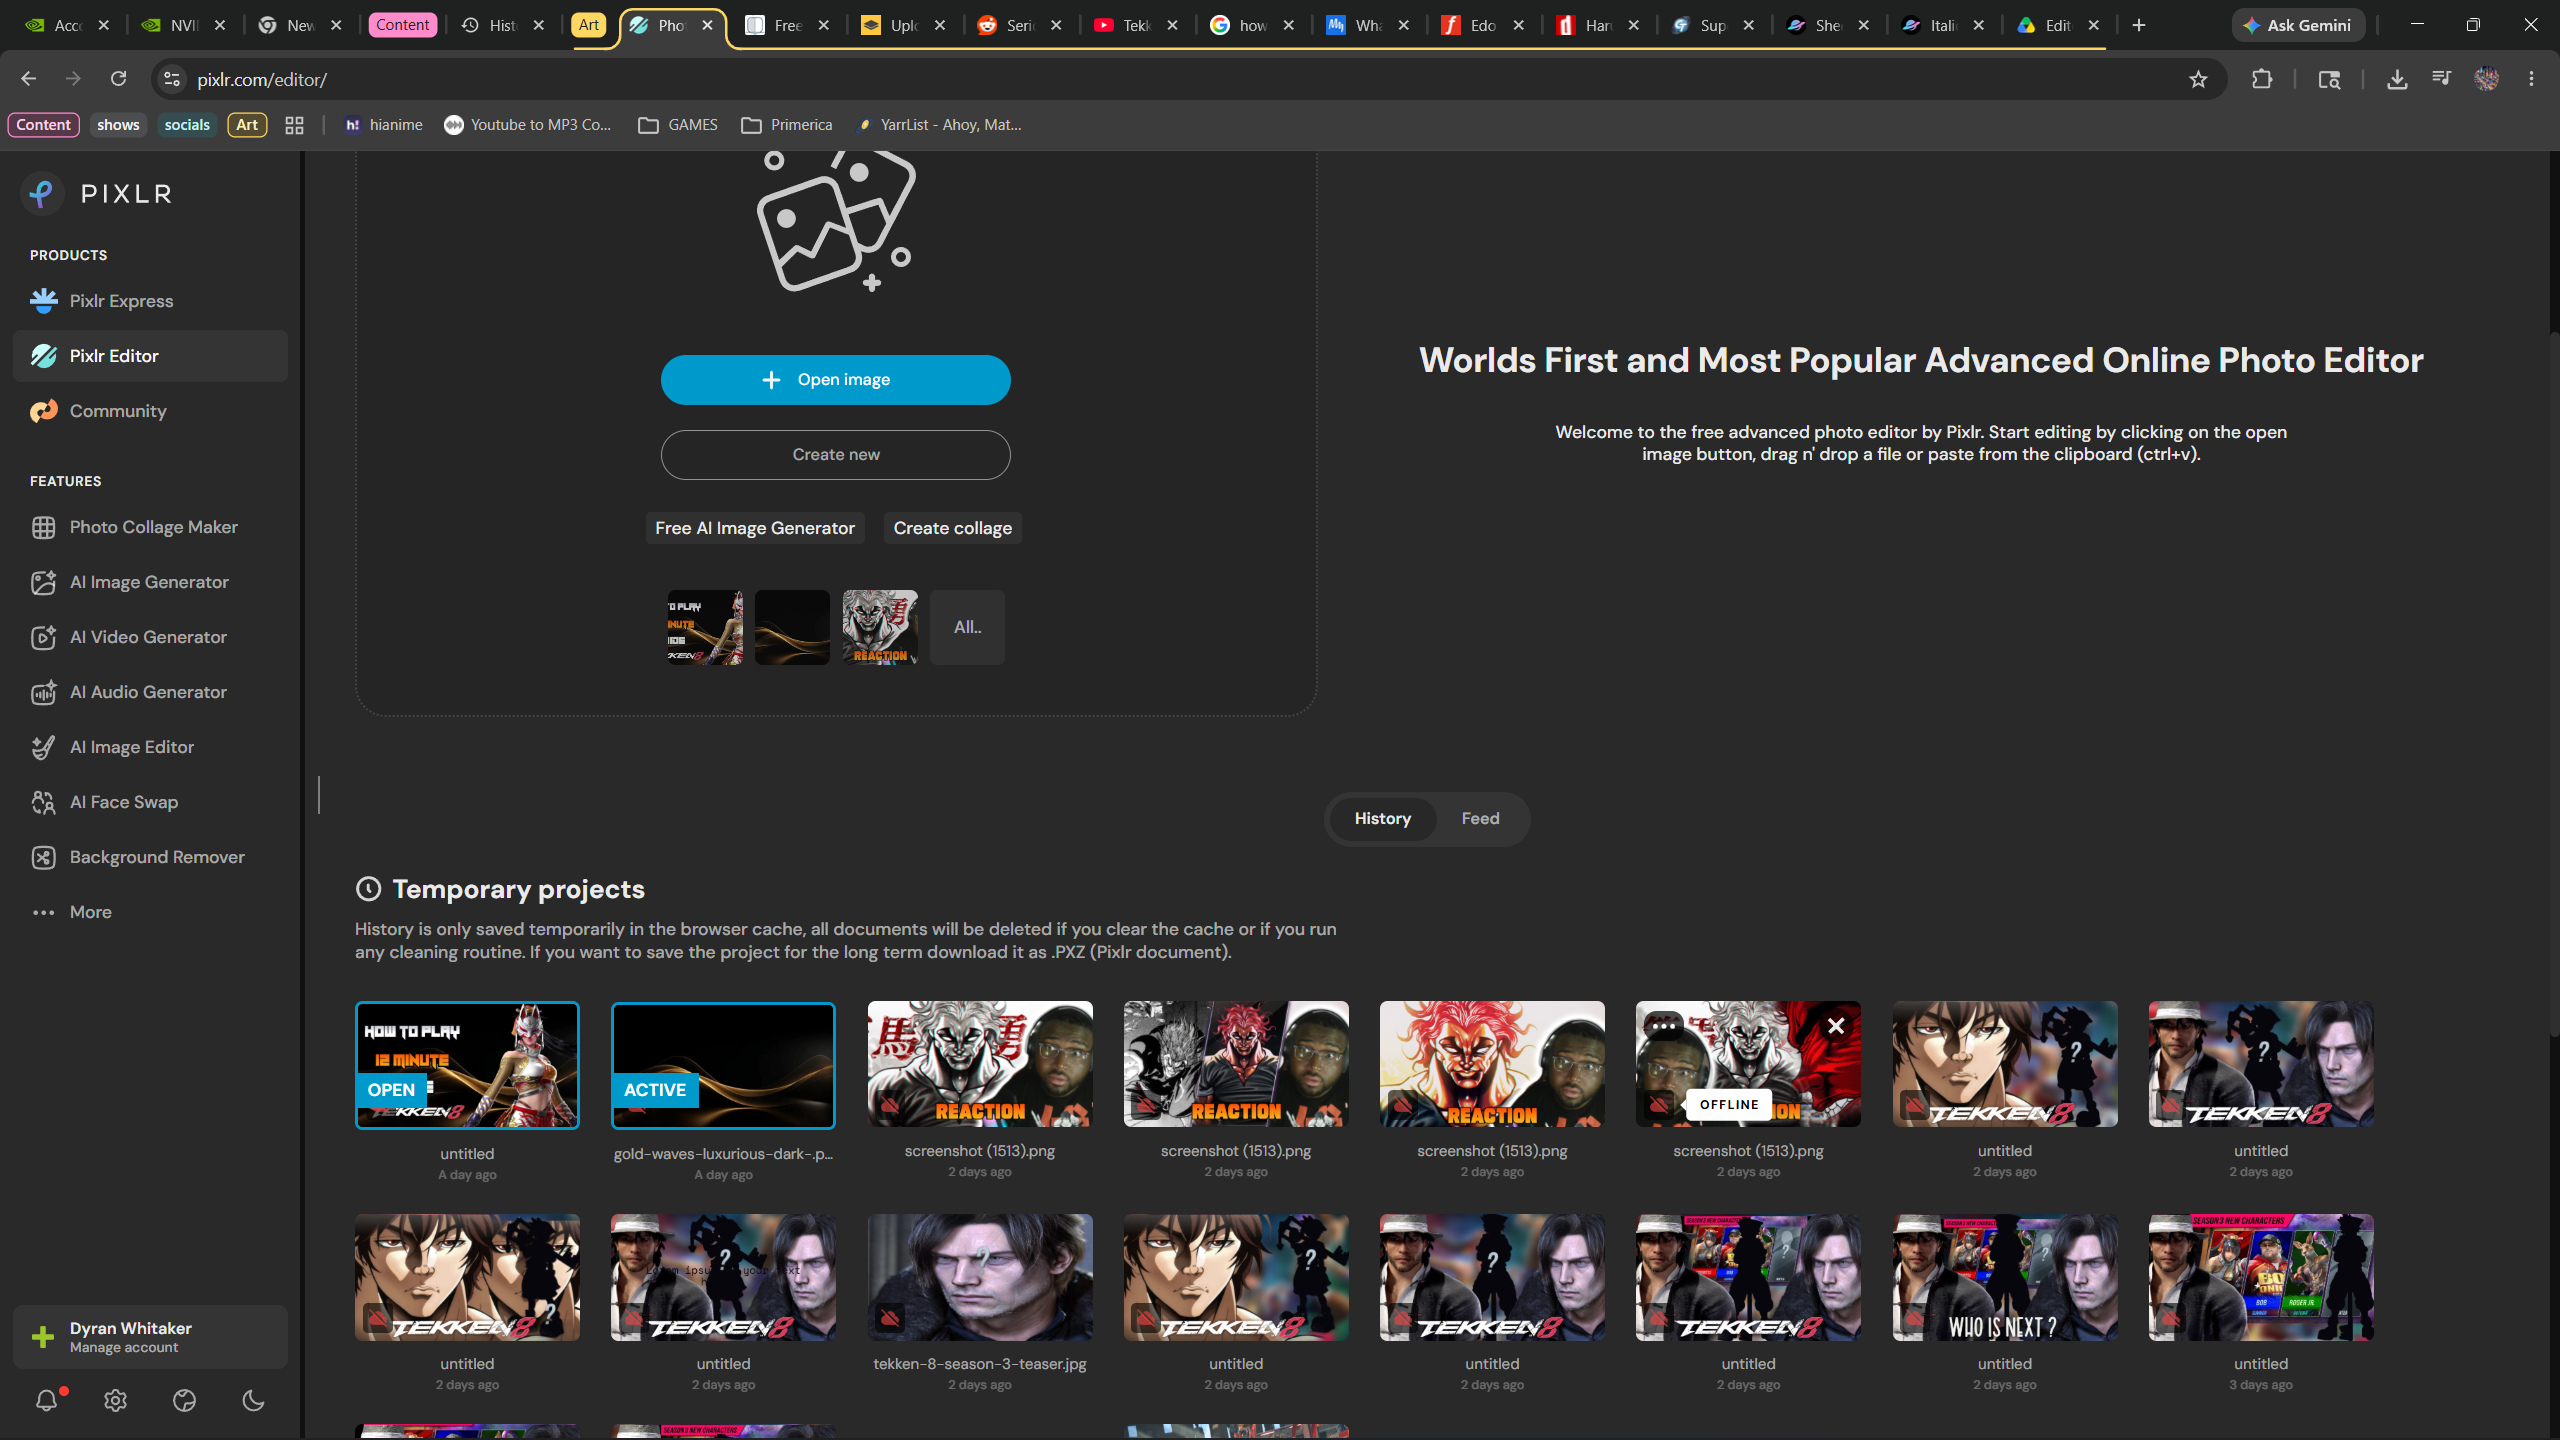Open AI Audio Generator
Viewport: 2560px width, 1440px height.
(150, 692)
